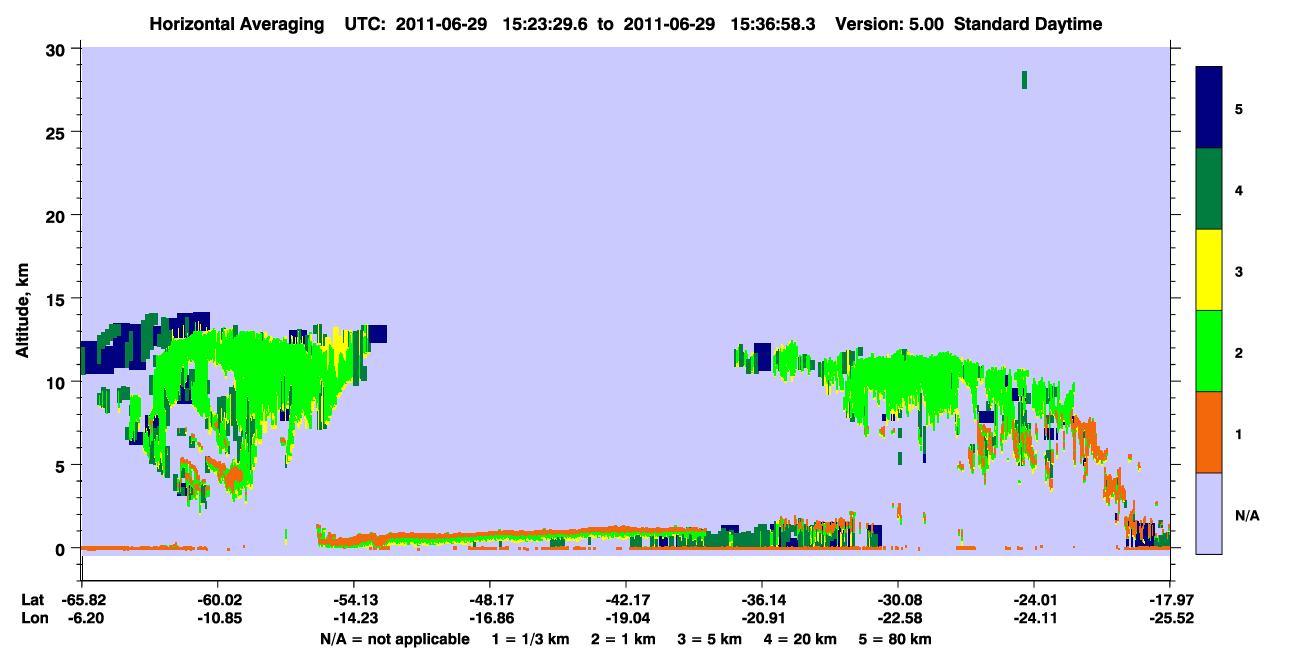The image size is (1300, 667).
Task: Click latitude value -30.08
Action: pos(898,600)
